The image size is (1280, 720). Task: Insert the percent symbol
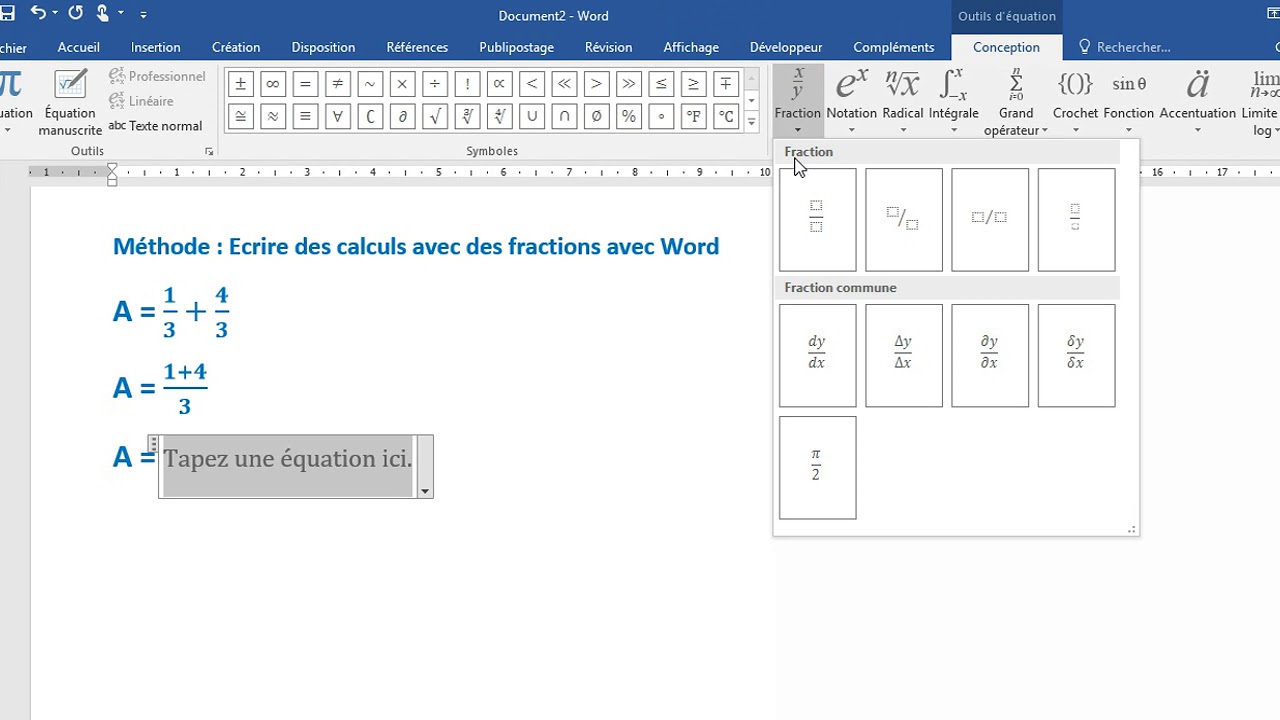point(629,117)
